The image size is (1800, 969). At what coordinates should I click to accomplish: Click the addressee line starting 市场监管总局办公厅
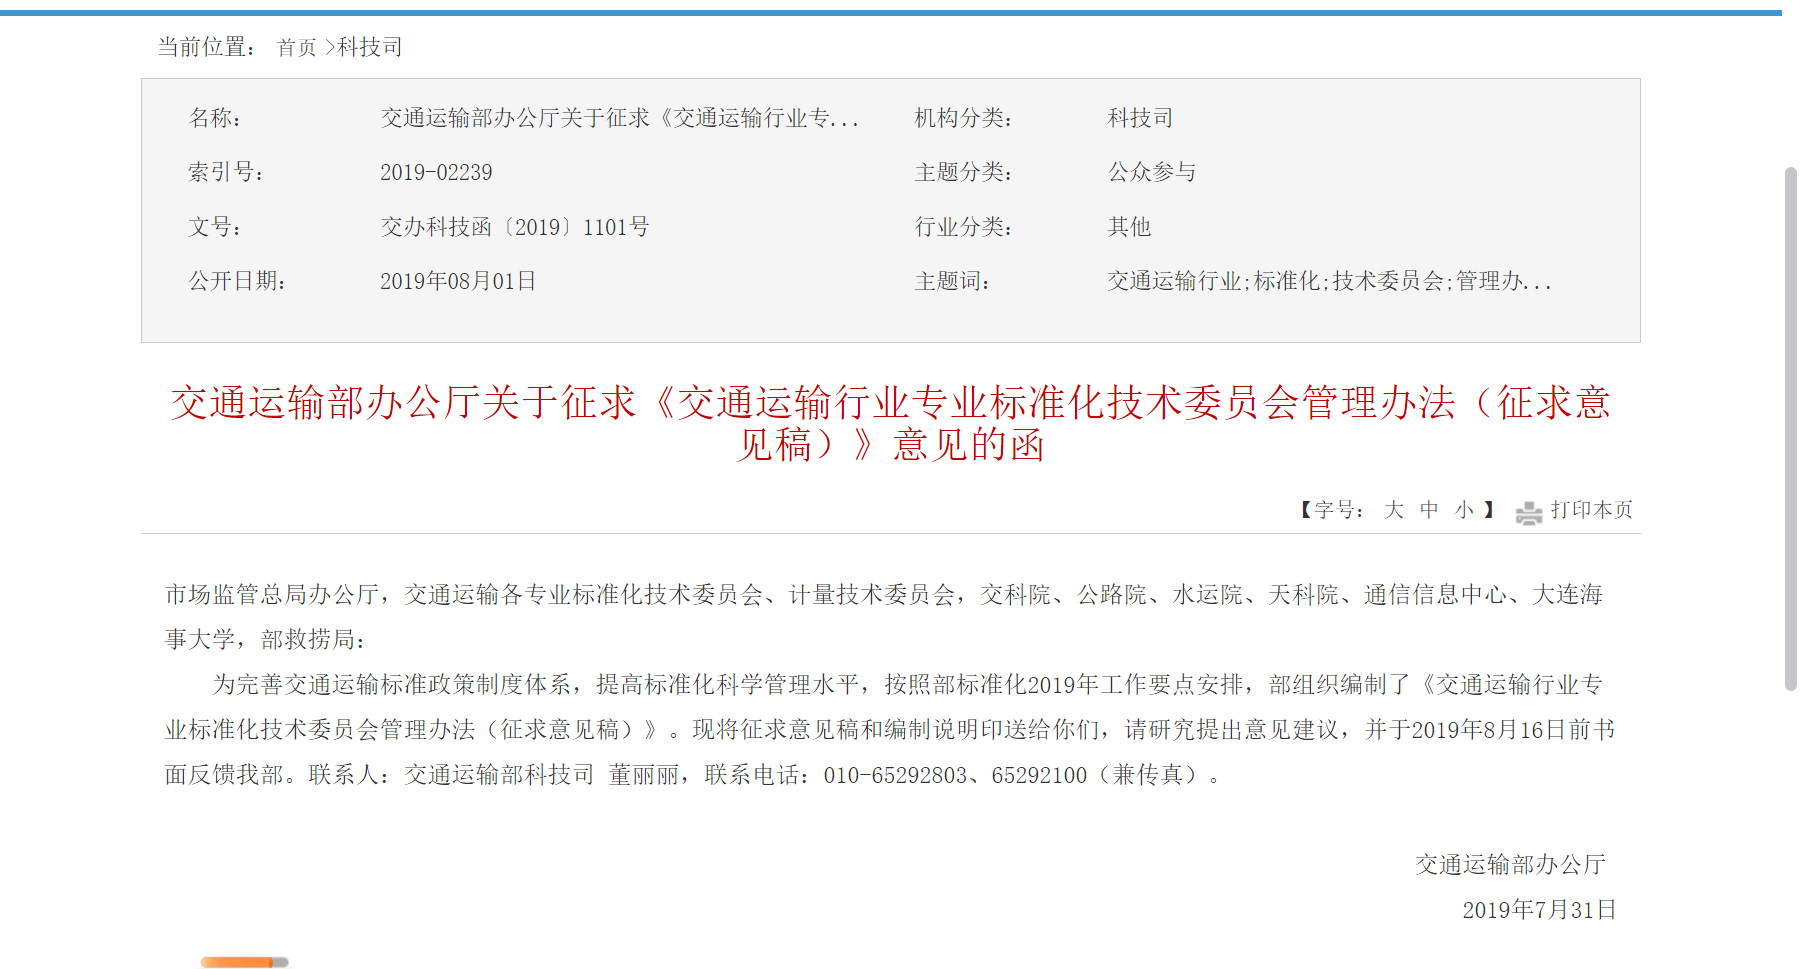[x=884, y=617]
